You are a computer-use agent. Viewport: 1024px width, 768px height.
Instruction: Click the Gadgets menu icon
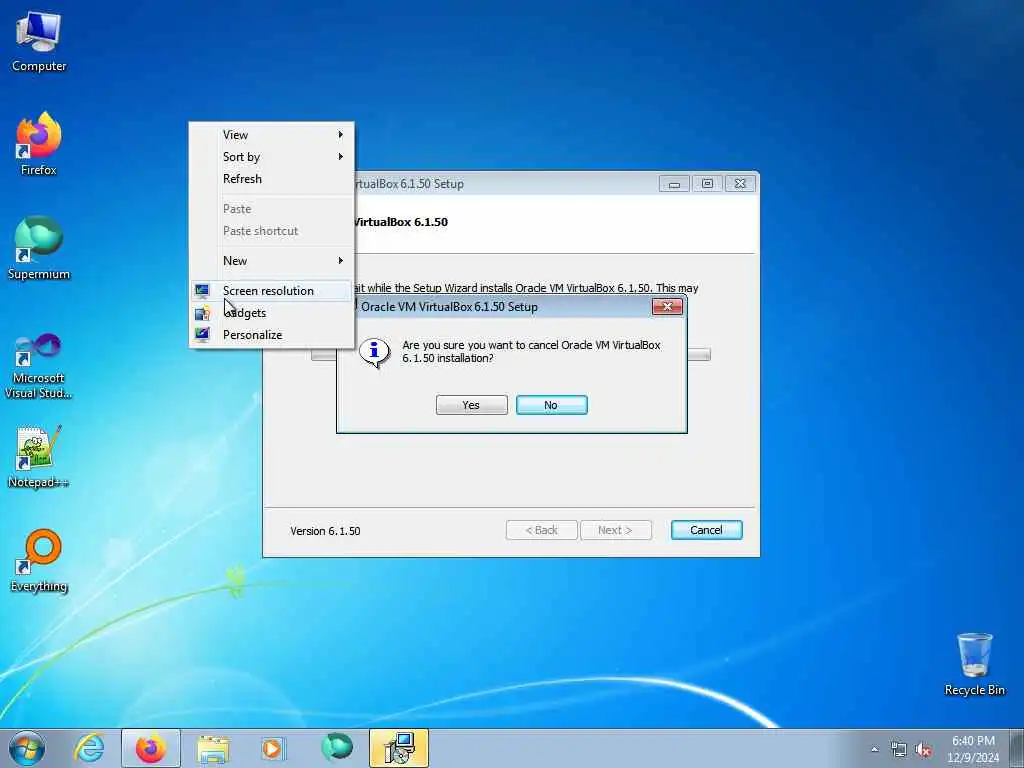point(202,313)
